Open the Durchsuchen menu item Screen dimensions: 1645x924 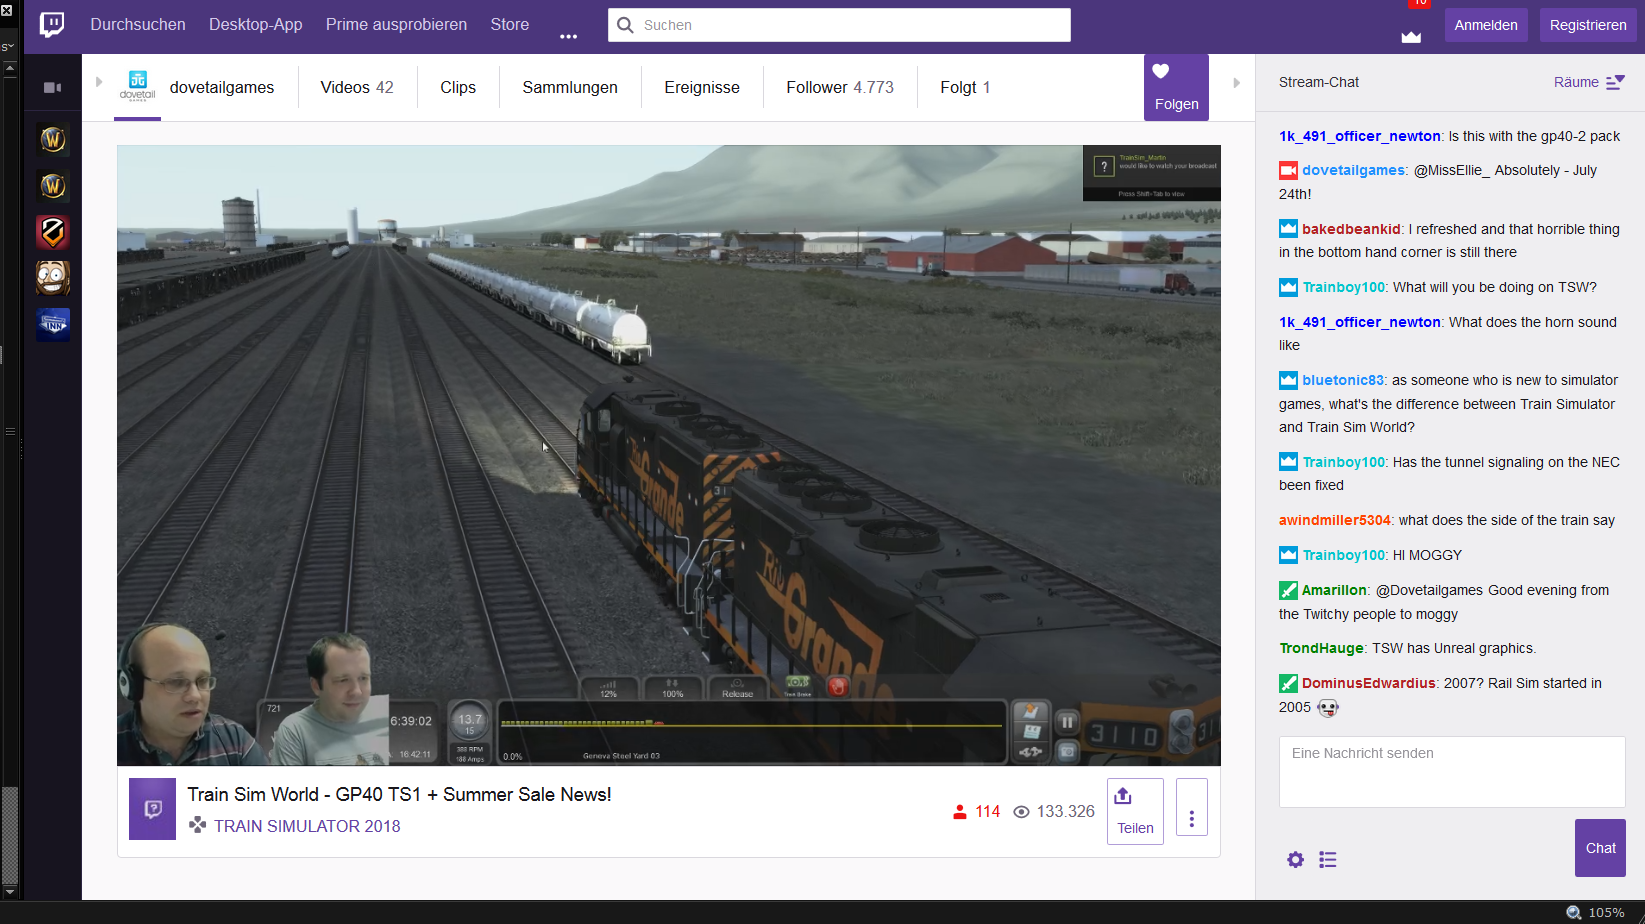coord(138,24)
